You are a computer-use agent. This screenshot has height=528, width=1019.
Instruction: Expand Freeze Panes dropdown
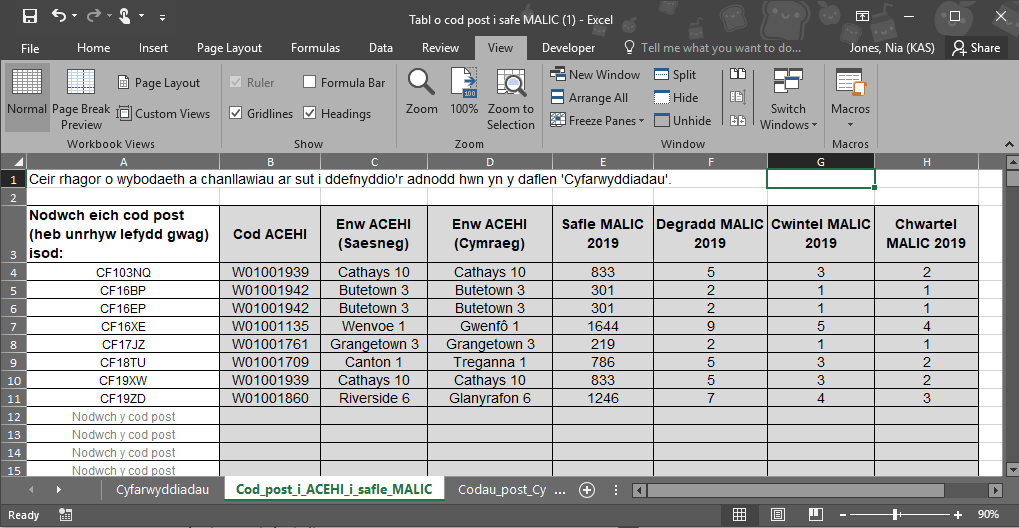[595, 121]
